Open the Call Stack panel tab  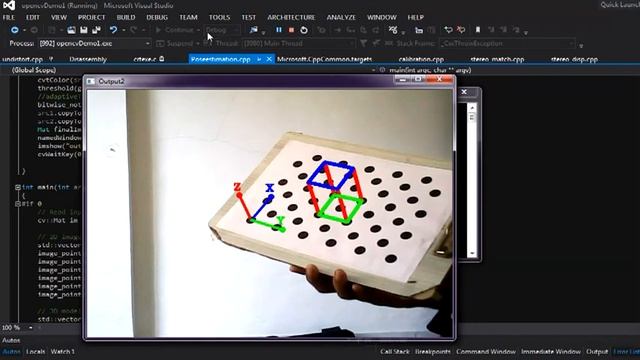395,351
